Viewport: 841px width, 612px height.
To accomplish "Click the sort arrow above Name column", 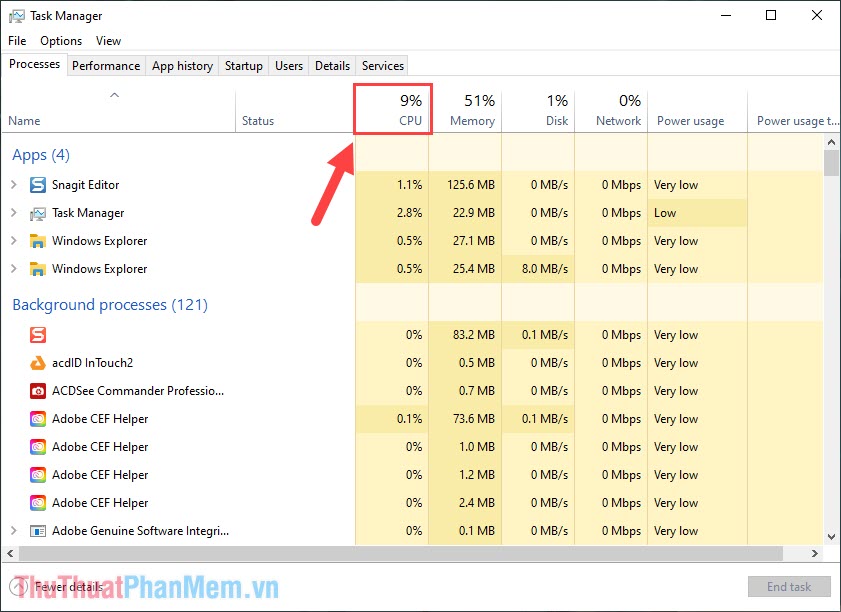I will [x=114, y=95].
